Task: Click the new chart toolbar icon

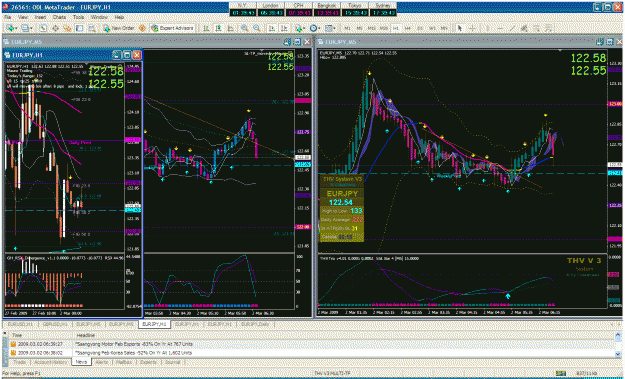Action: 11,28
